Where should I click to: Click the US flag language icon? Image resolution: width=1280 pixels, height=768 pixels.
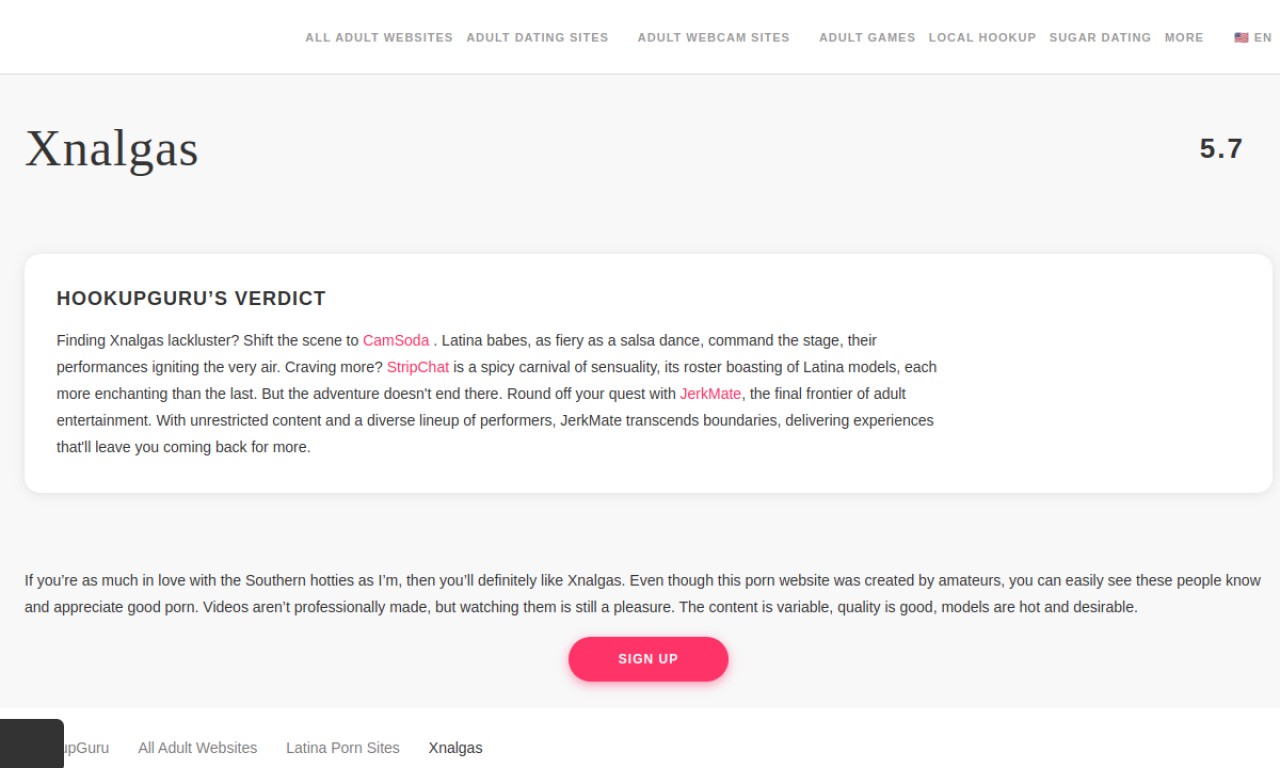point(1241,38)
